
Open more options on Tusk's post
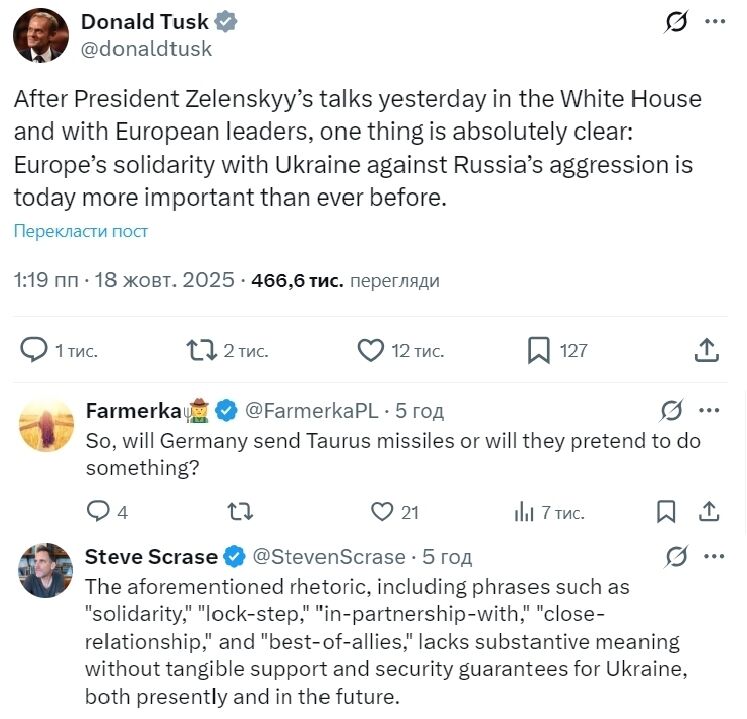click(716, 21)
